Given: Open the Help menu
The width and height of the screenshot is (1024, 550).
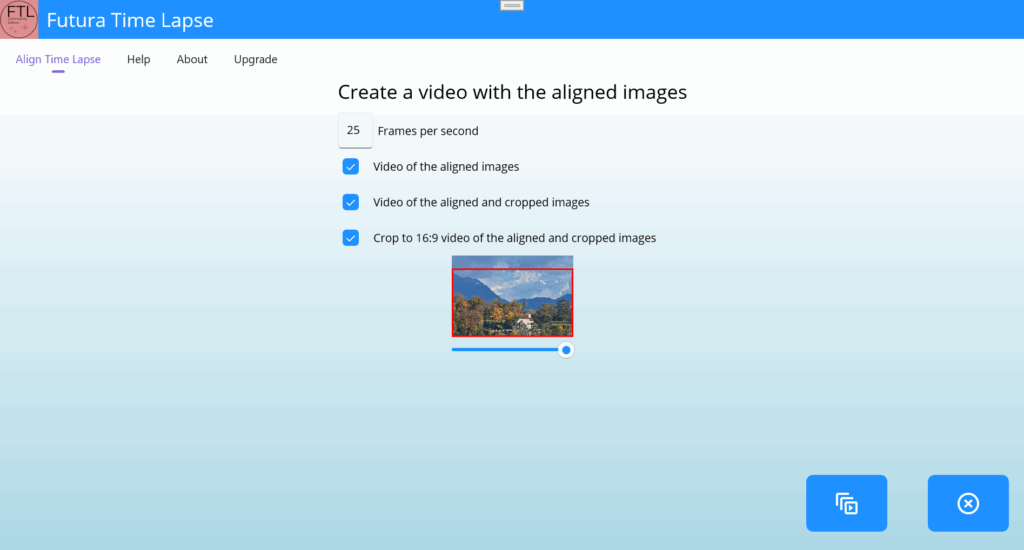Looking at the screenshot, I should (138, 60).
